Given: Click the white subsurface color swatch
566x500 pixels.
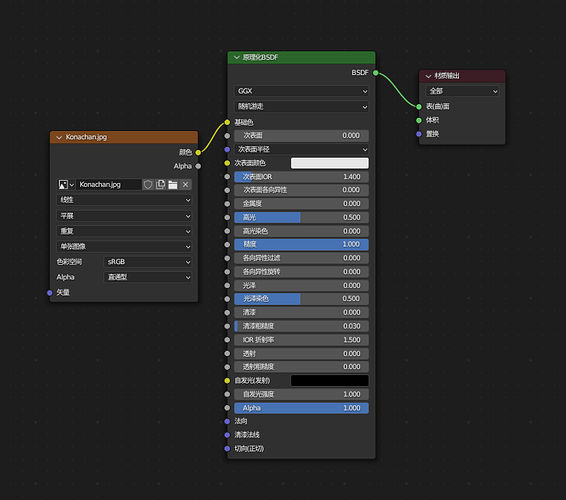Looking at the screenshot, I should click(330, 163).
